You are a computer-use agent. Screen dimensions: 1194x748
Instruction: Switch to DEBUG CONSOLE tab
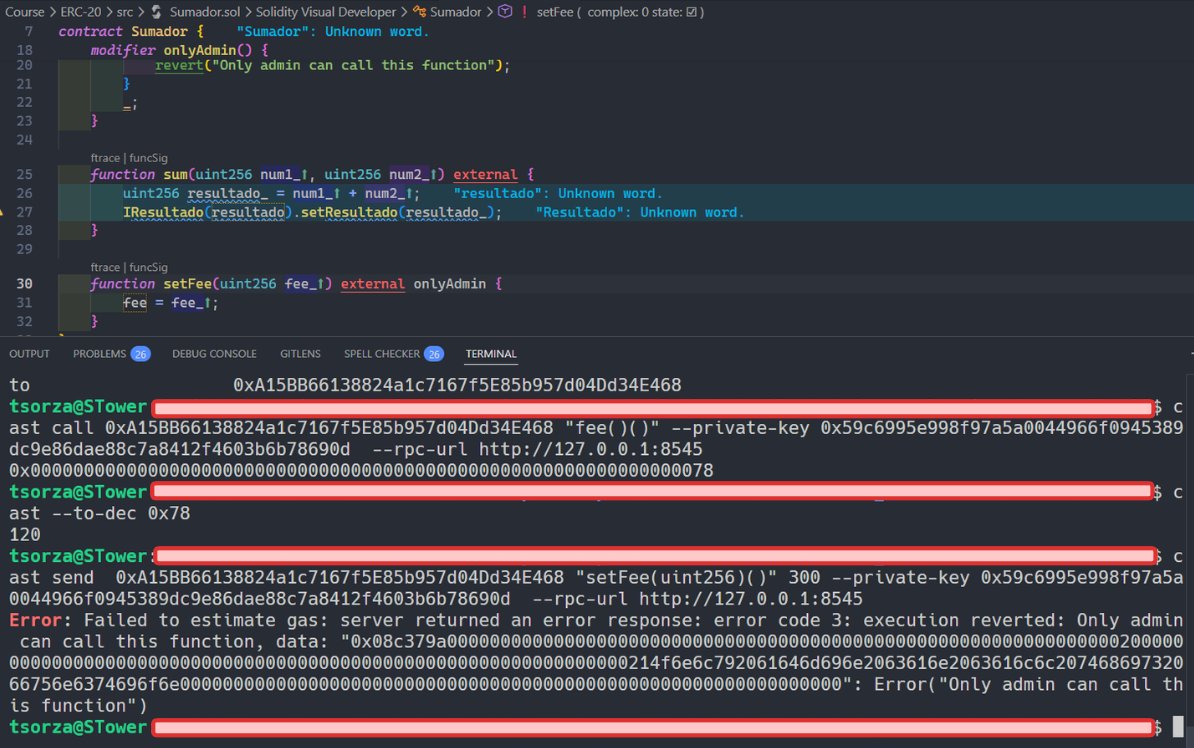click(x=214, y=353)
